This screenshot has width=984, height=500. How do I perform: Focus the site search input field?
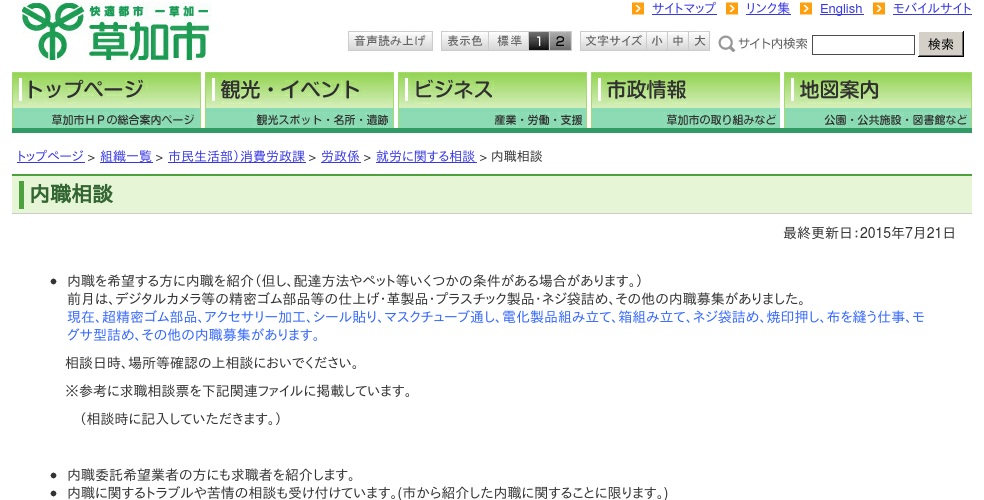coord(863,45)
